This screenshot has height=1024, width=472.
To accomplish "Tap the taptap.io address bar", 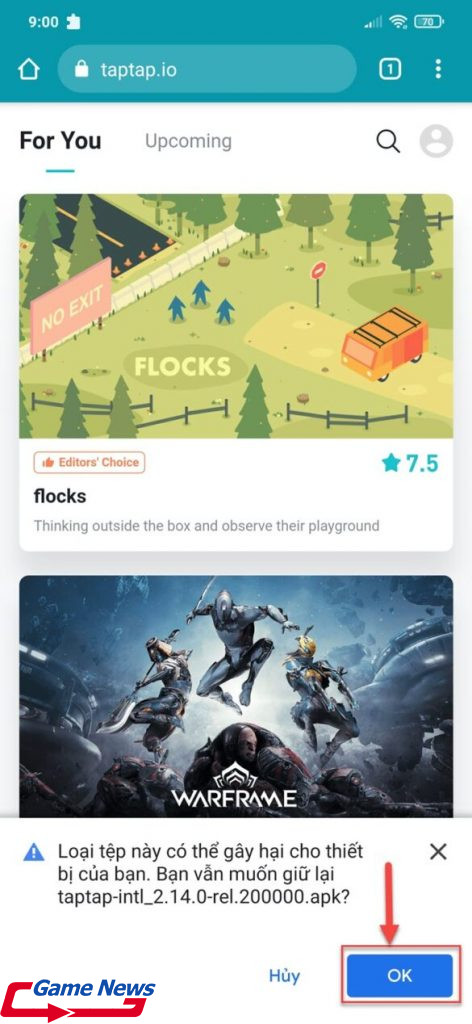I will (x=207, y=69).
